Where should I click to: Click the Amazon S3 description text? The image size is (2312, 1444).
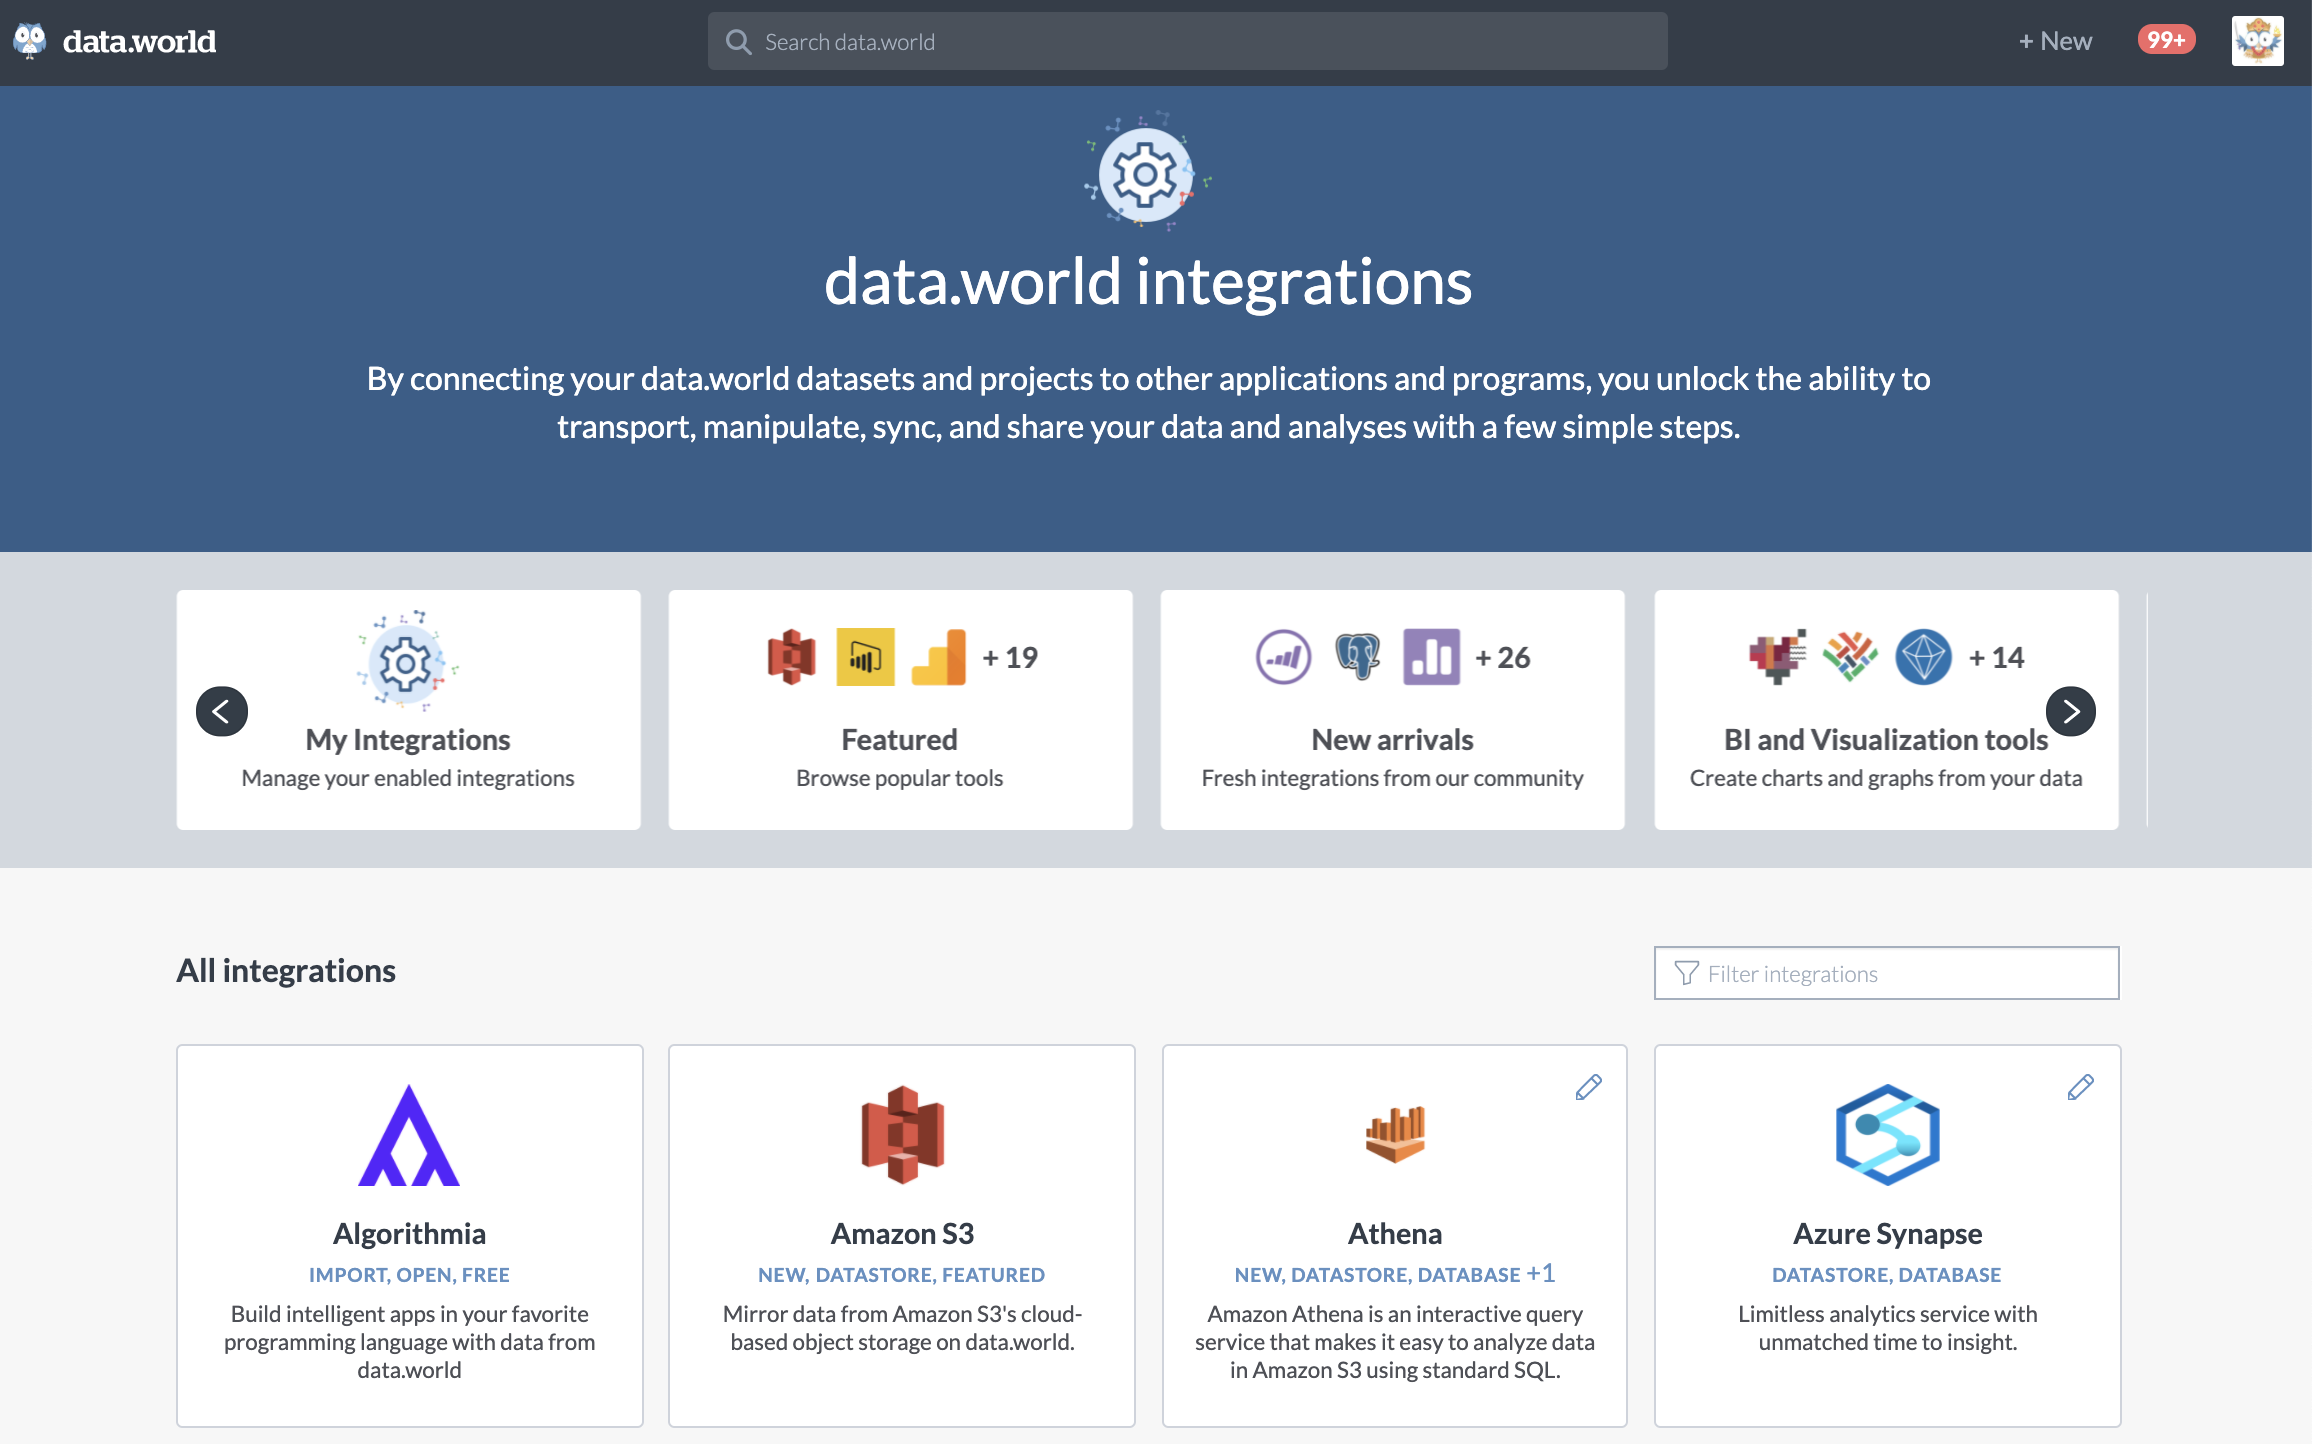point(902,1328)
